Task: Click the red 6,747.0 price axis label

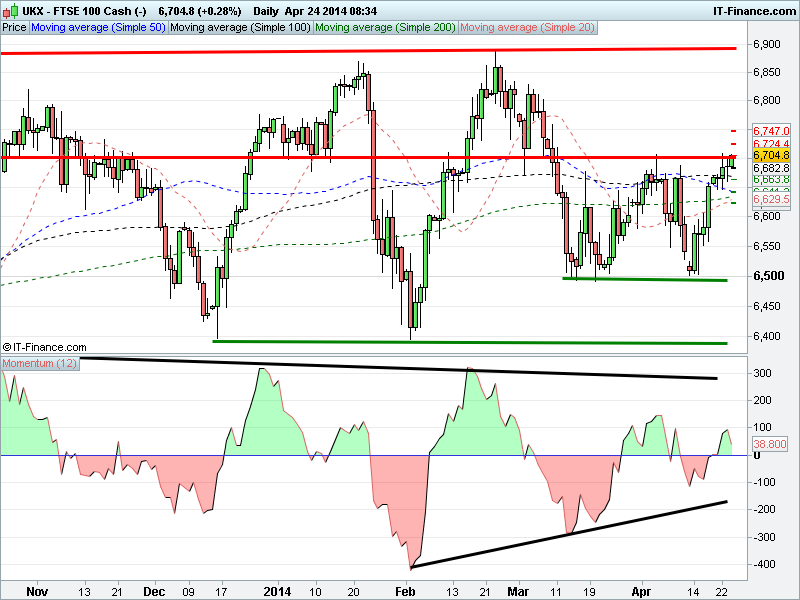Action: [x=771, y=131]
